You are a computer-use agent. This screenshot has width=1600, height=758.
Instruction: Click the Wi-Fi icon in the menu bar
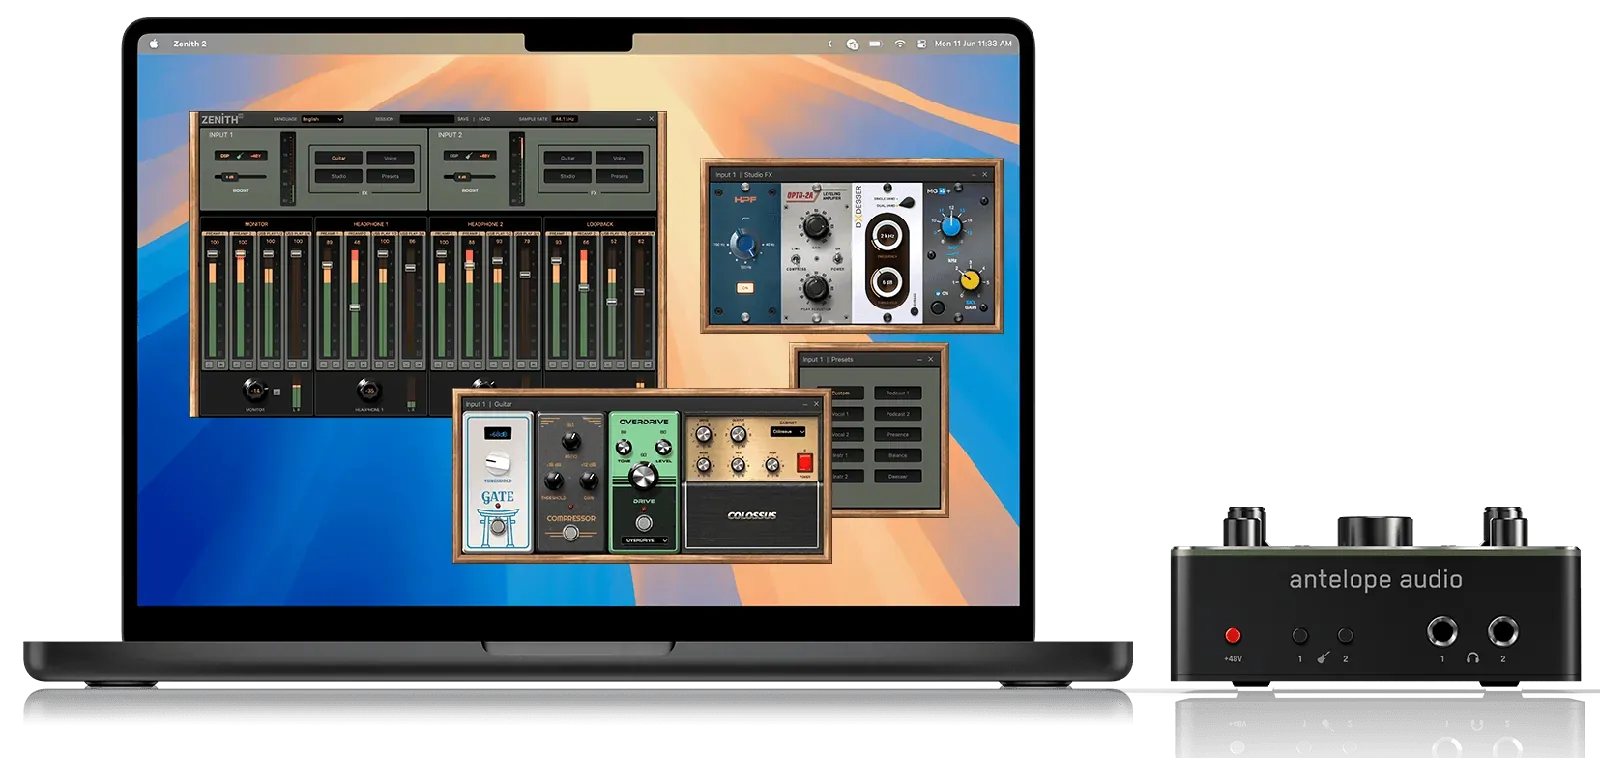pyautogui.click(x=899, y=44)
